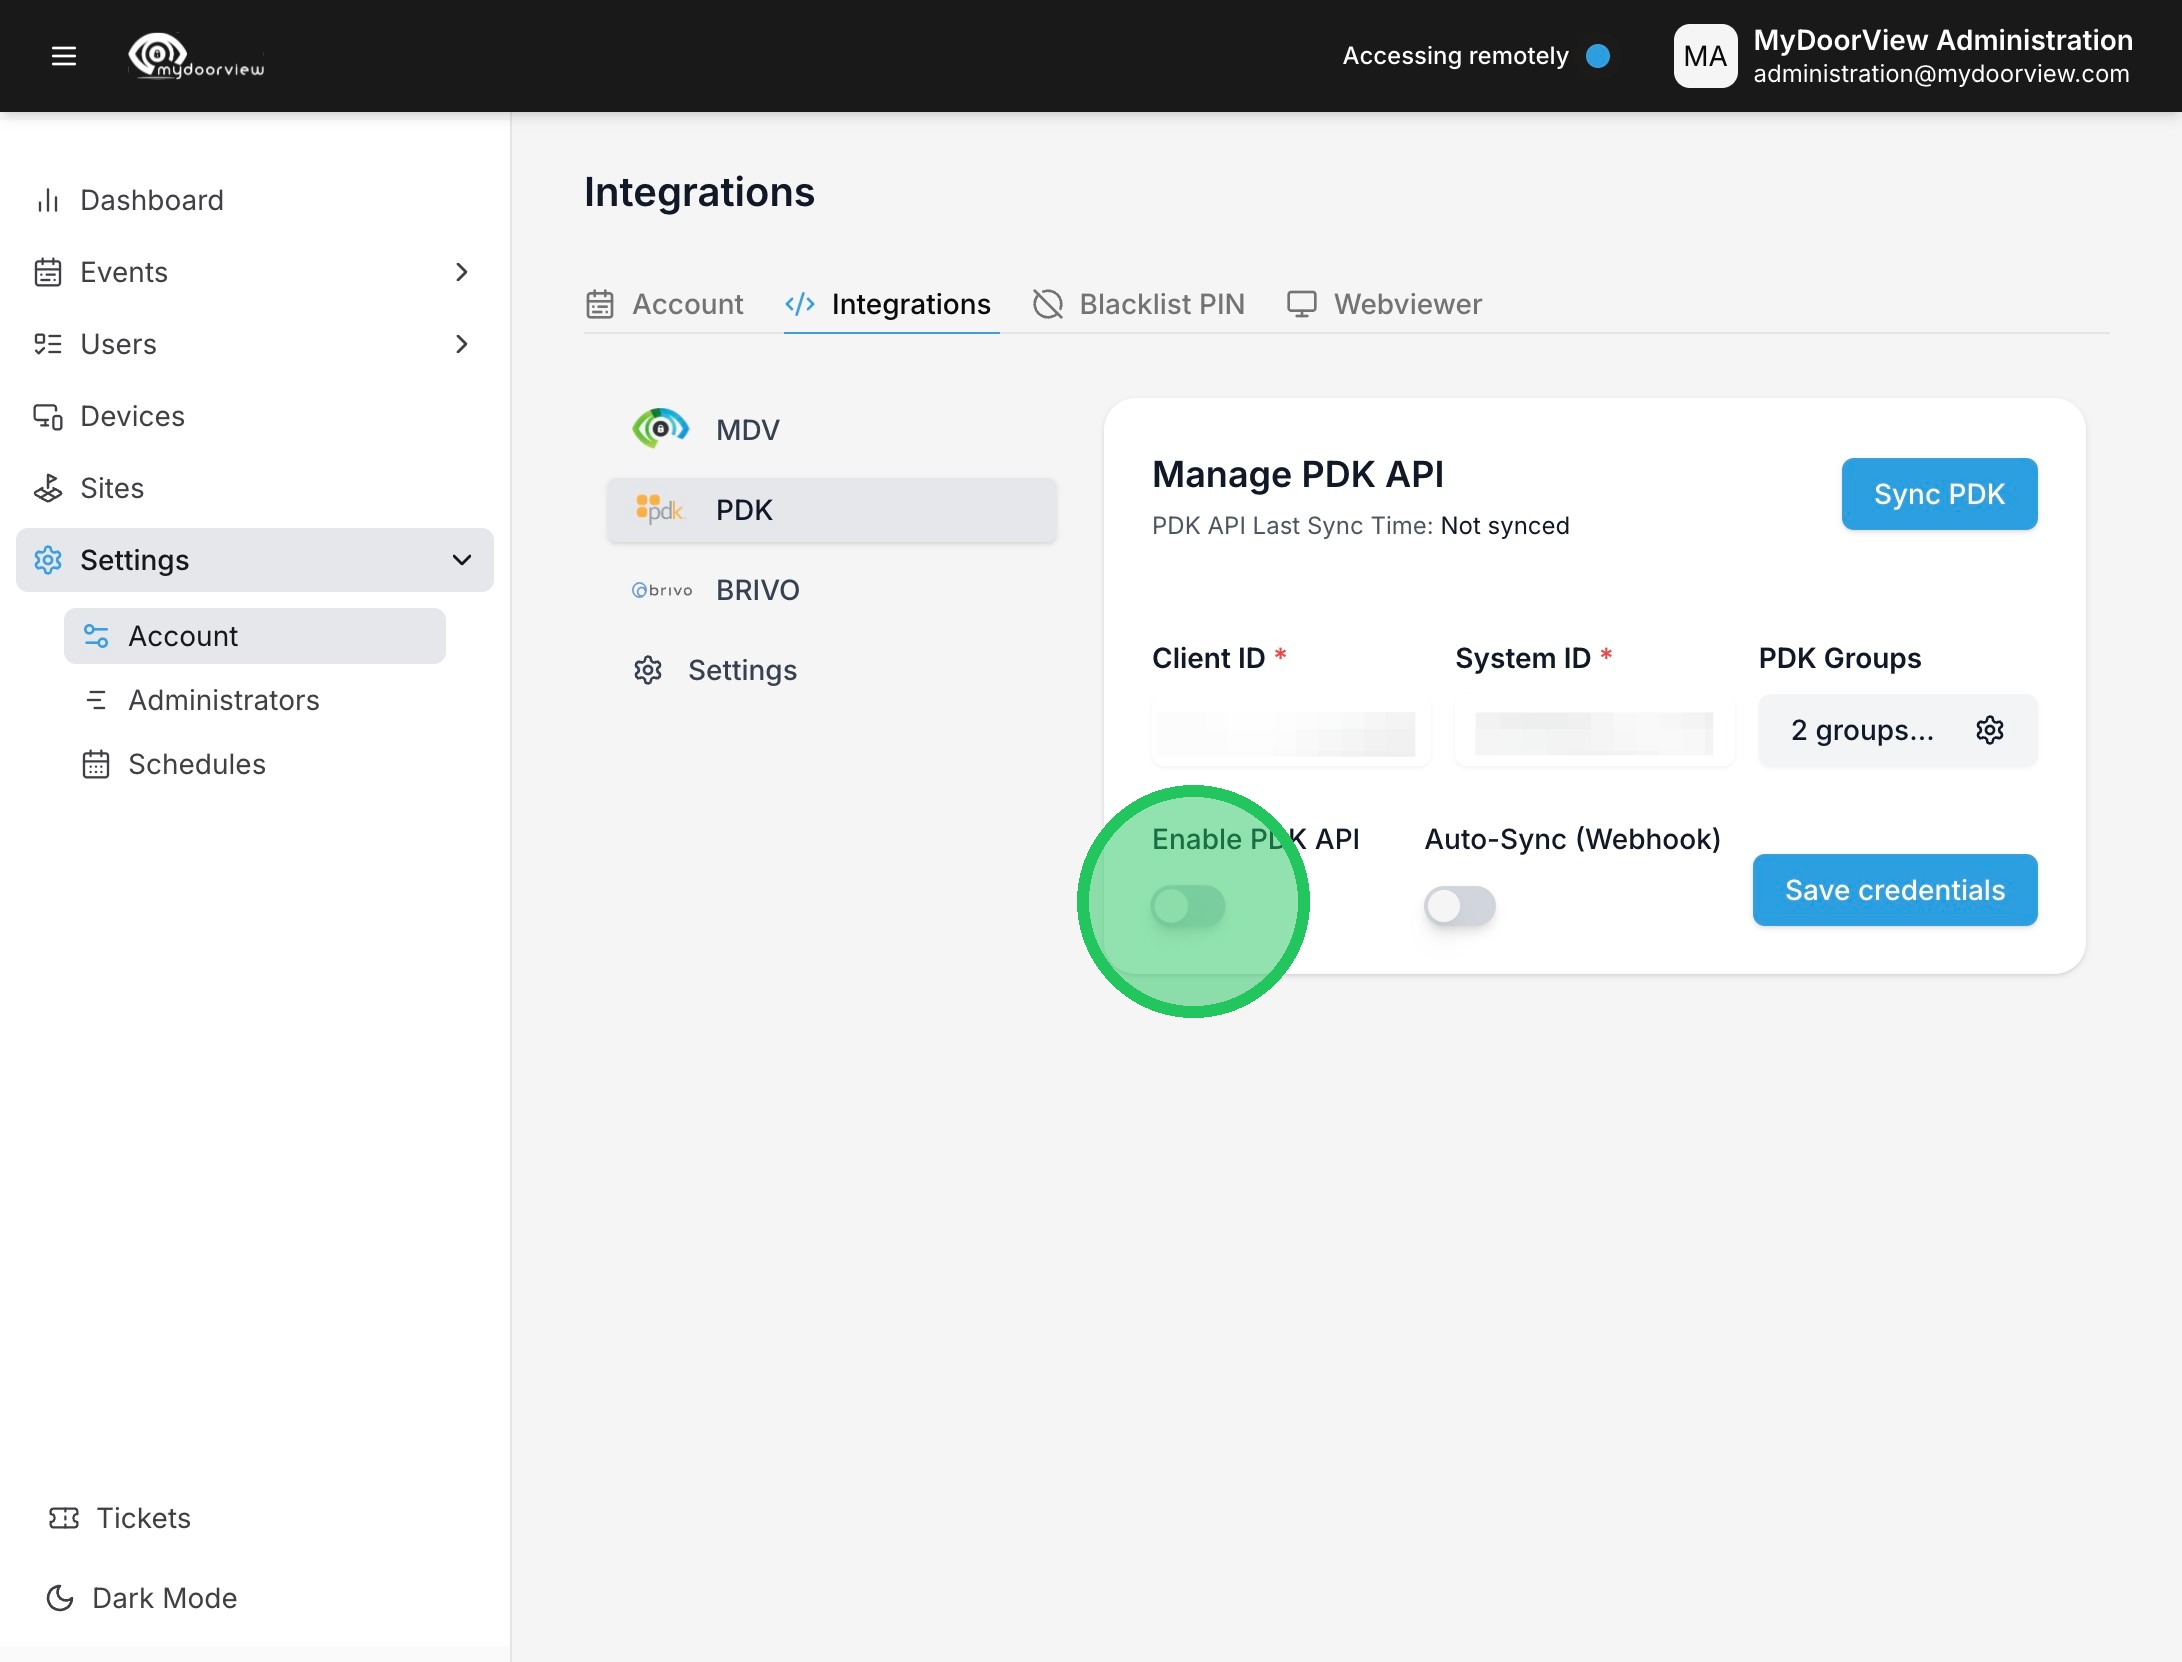The image size is (2182, 1662).
Task: Select the MDV integration eye icon
Action: click(x=660, y=429)
